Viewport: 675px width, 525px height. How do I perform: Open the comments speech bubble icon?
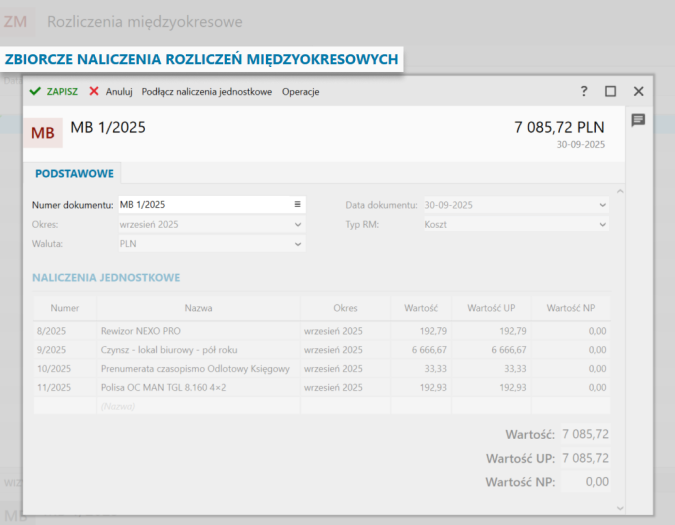point(638,120)
